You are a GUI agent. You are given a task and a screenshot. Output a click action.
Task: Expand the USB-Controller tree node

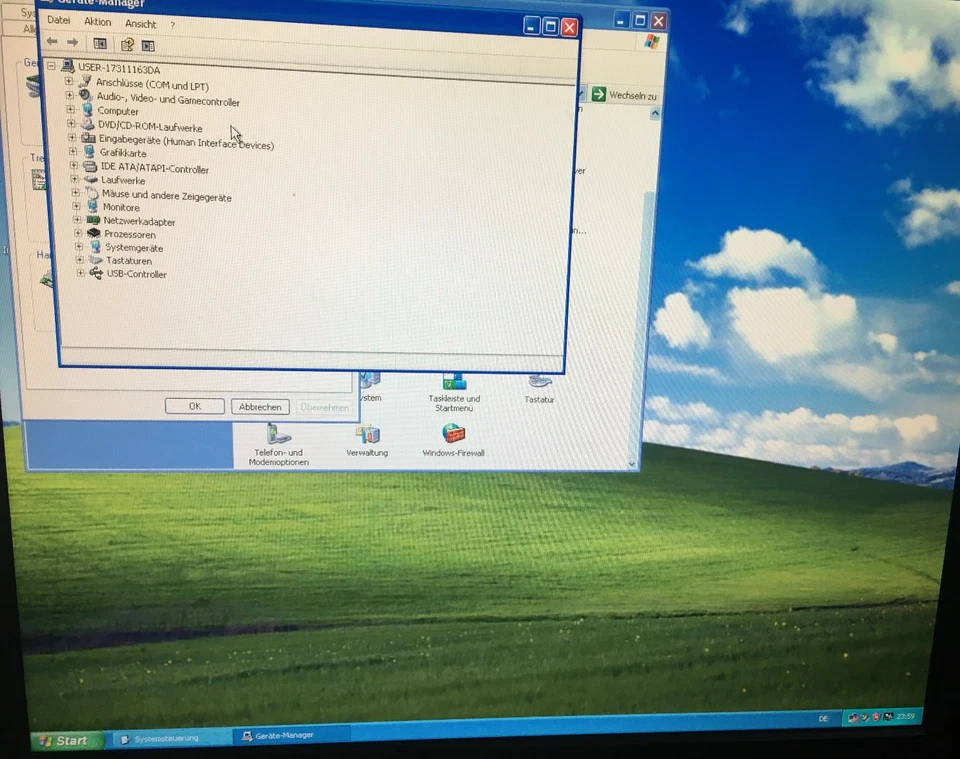pyautogui.click(x=79, y=274)
